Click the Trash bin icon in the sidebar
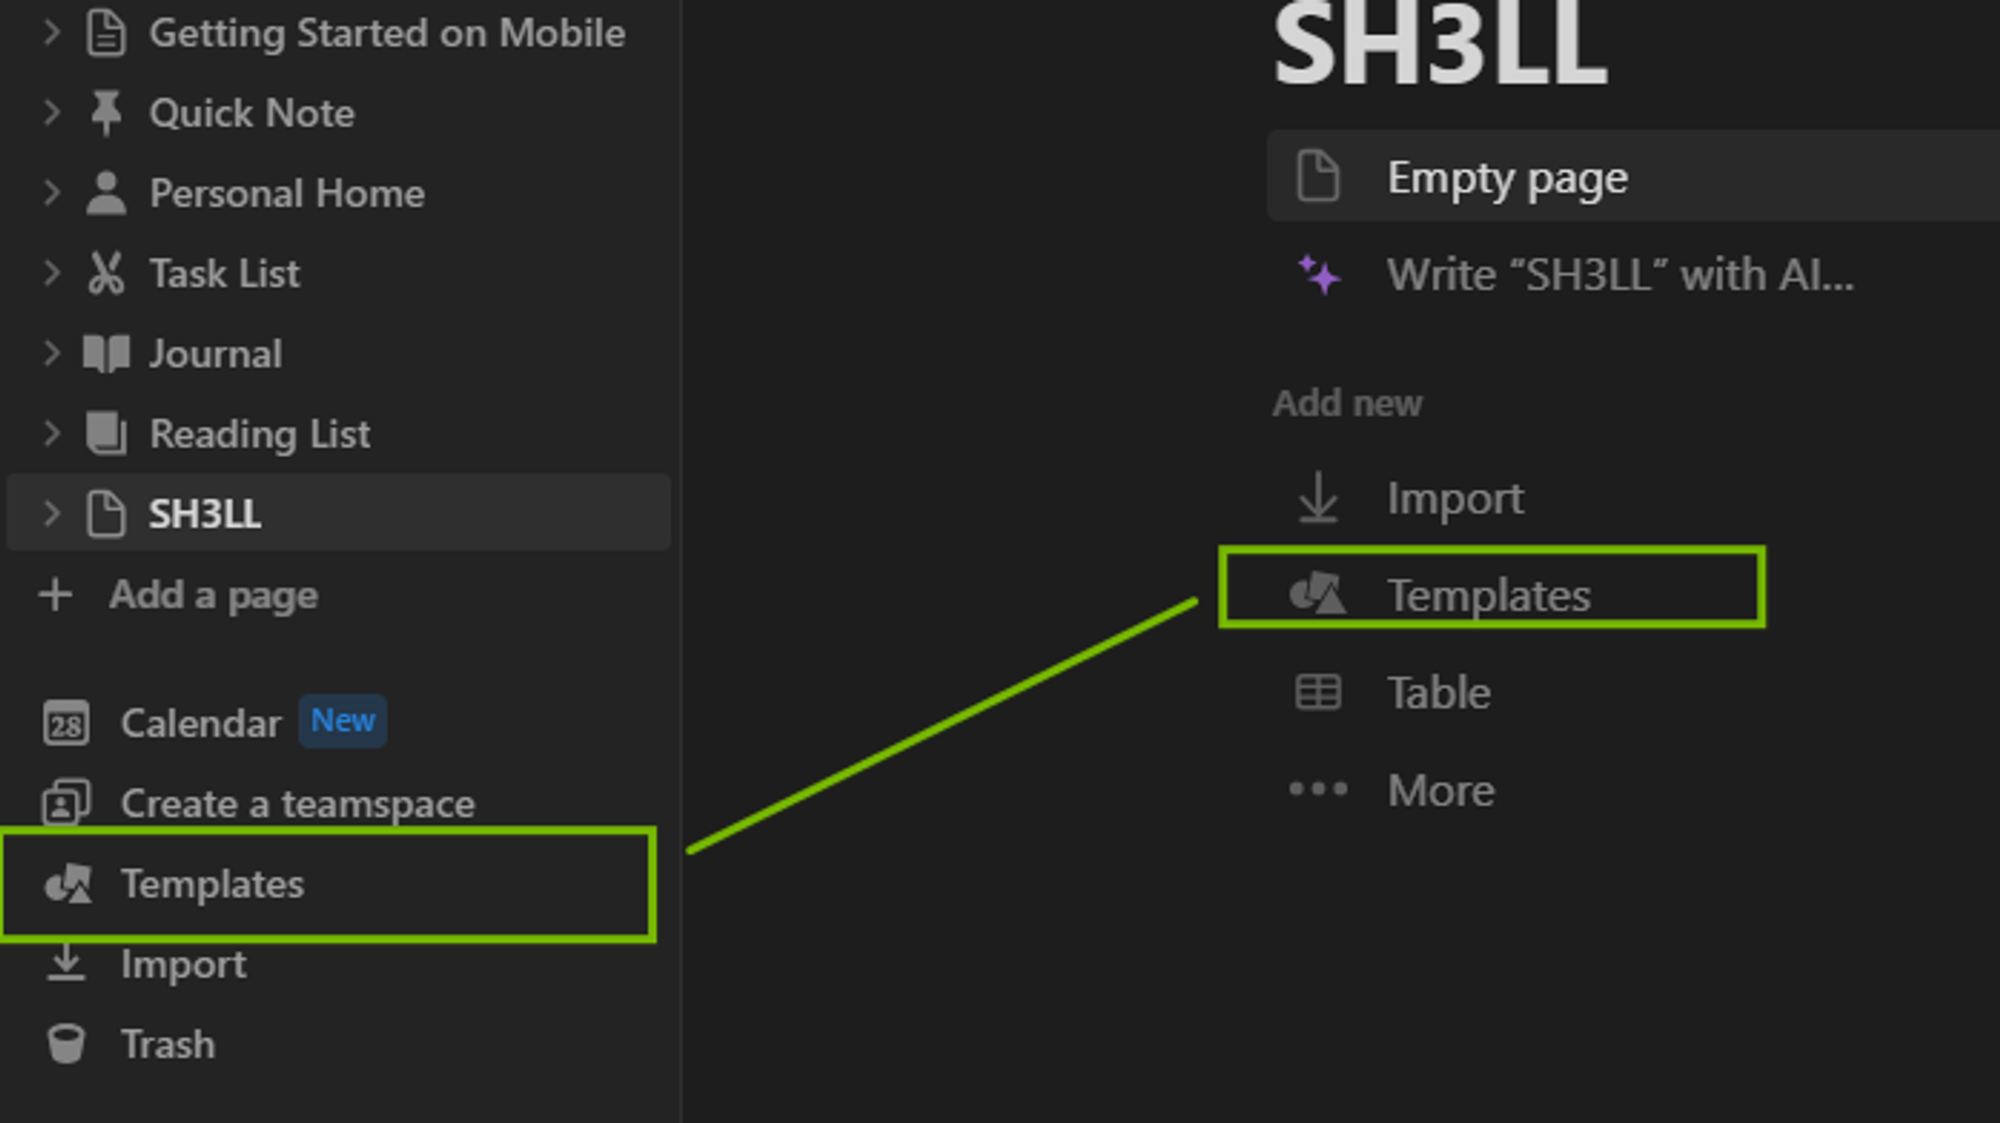Viewport: 2000px width, 1123px height. point(66,1044)
